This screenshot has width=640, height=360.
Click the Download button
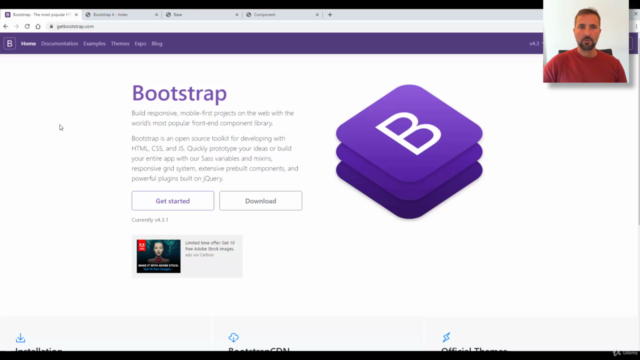coord(260,201)
